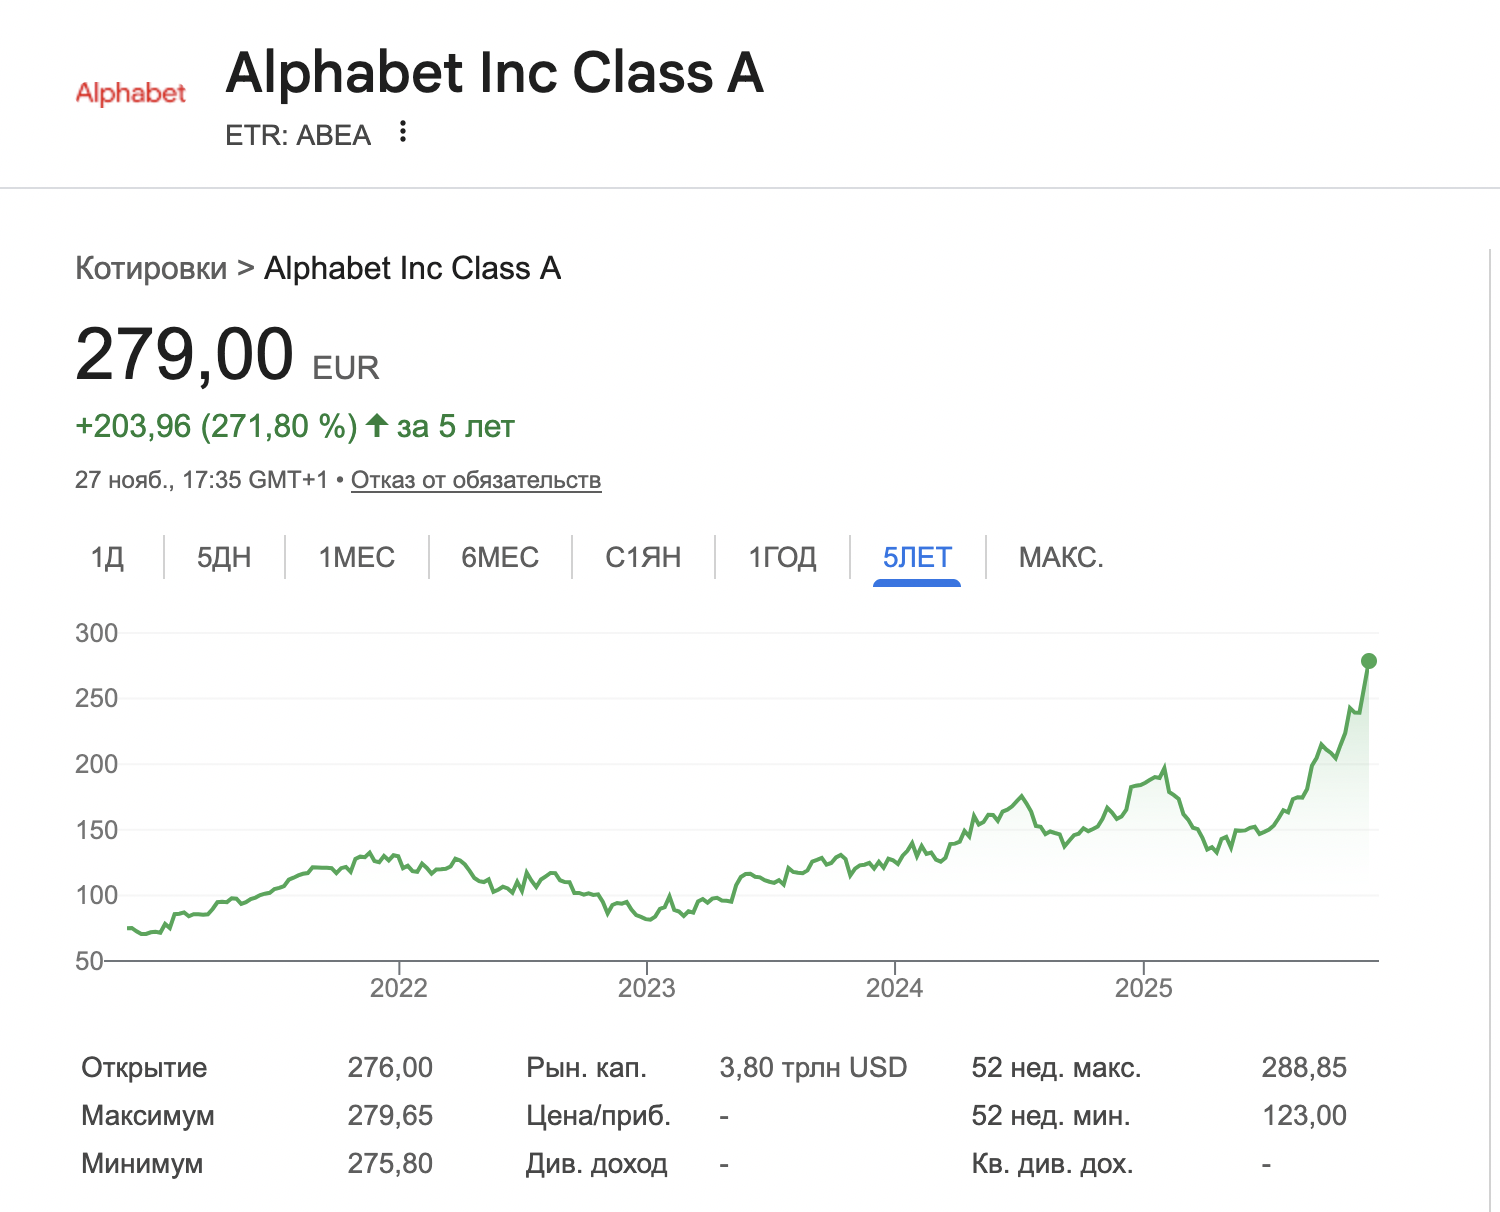
Task: Choose the 1ГОД range tab
Action: pos(783,557)
